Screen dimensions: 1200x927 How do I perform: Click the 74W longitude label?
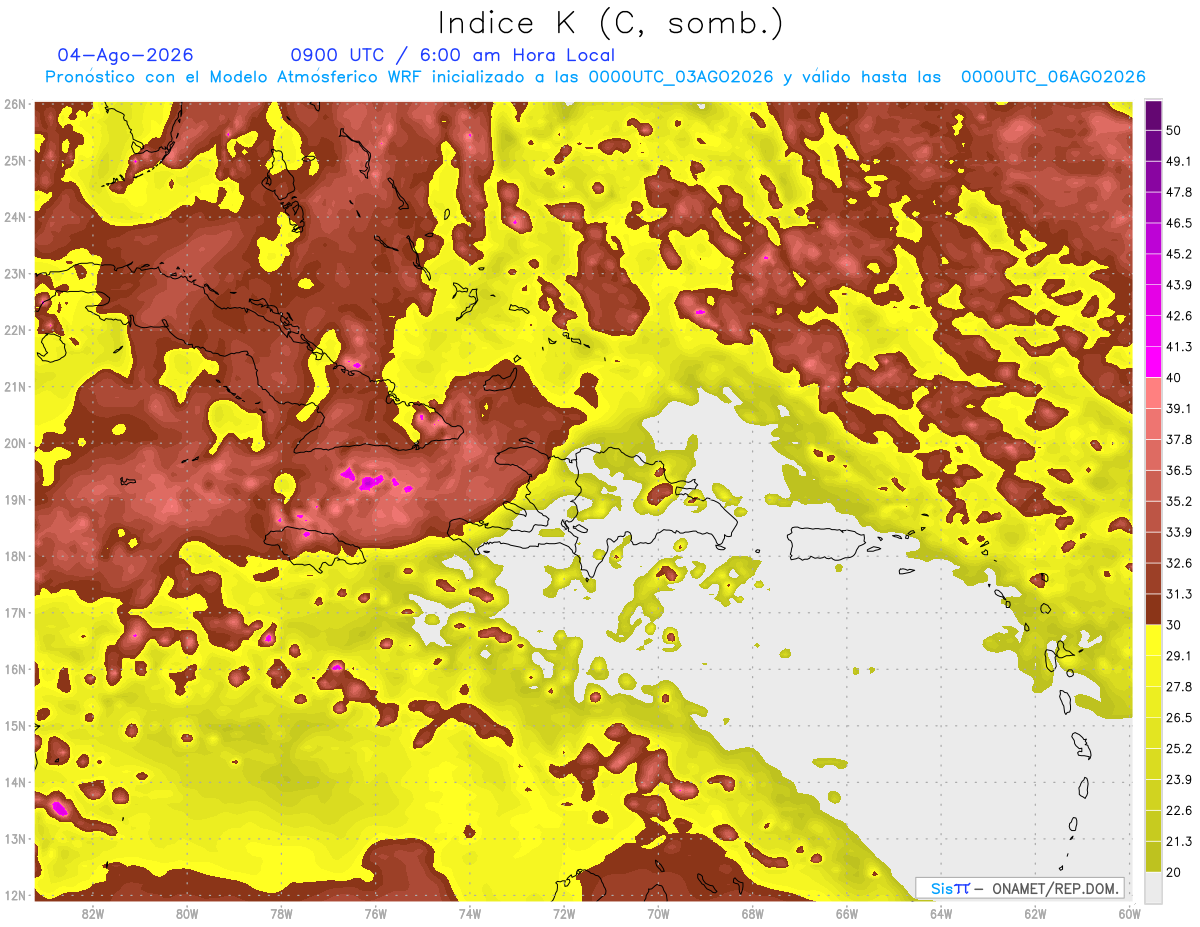470,914
